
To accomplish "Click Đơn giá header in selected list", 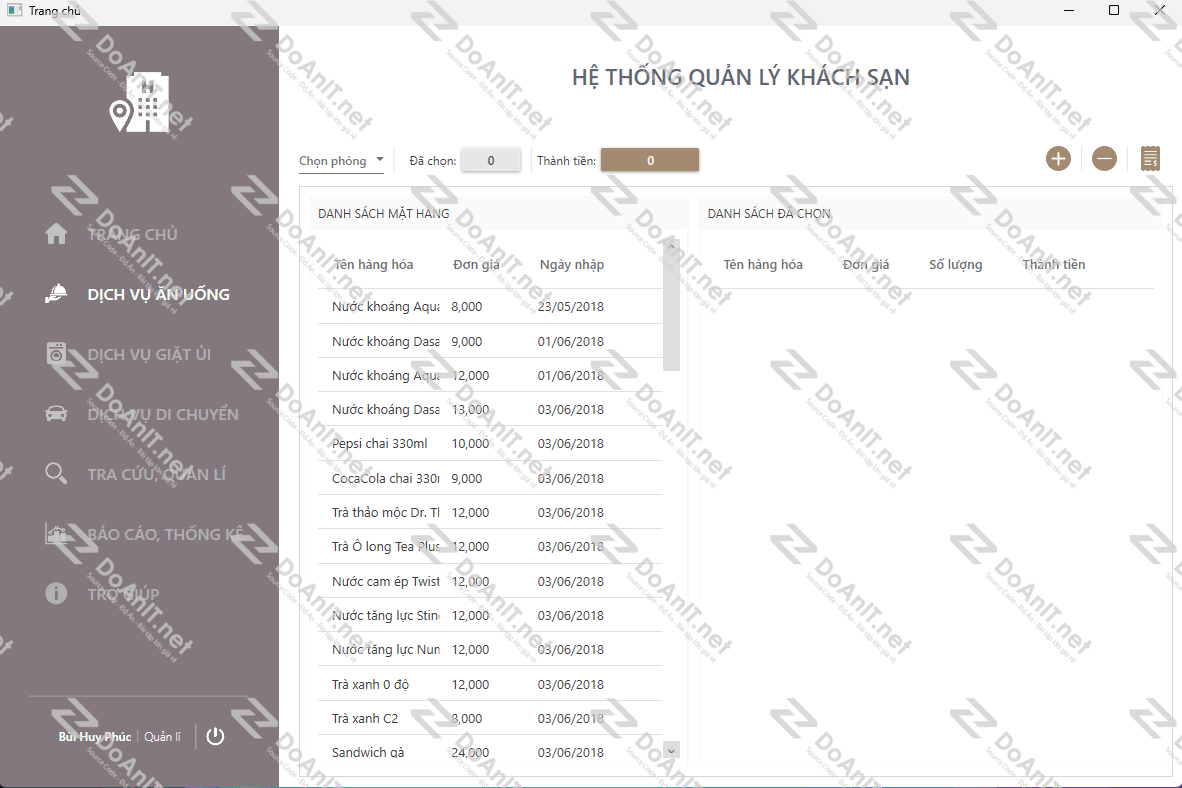I will pyautogui.click(x=865, y=265).
